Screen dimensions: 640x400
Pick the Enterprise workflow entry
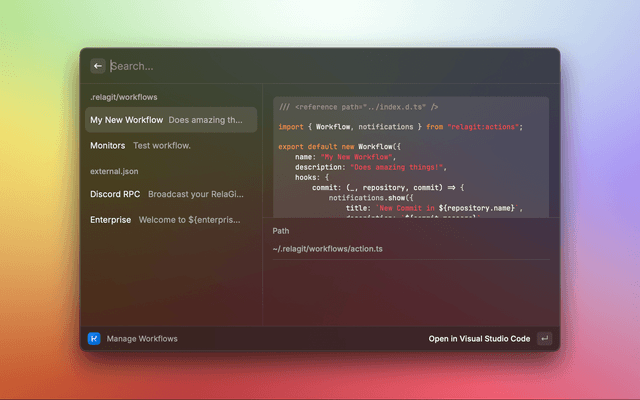click(x=111, y=219)
